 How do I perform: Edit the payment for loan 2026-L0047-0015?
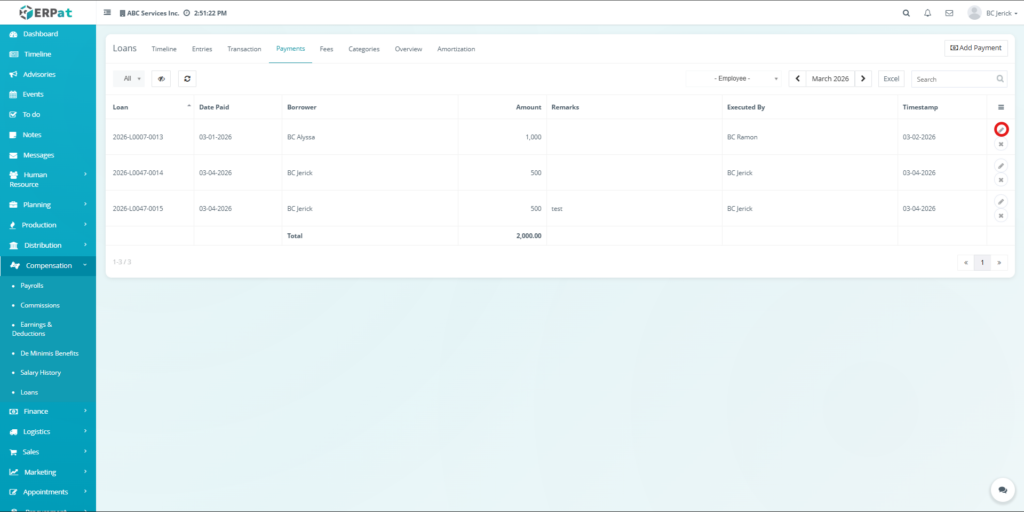(x=1000, y=201)
